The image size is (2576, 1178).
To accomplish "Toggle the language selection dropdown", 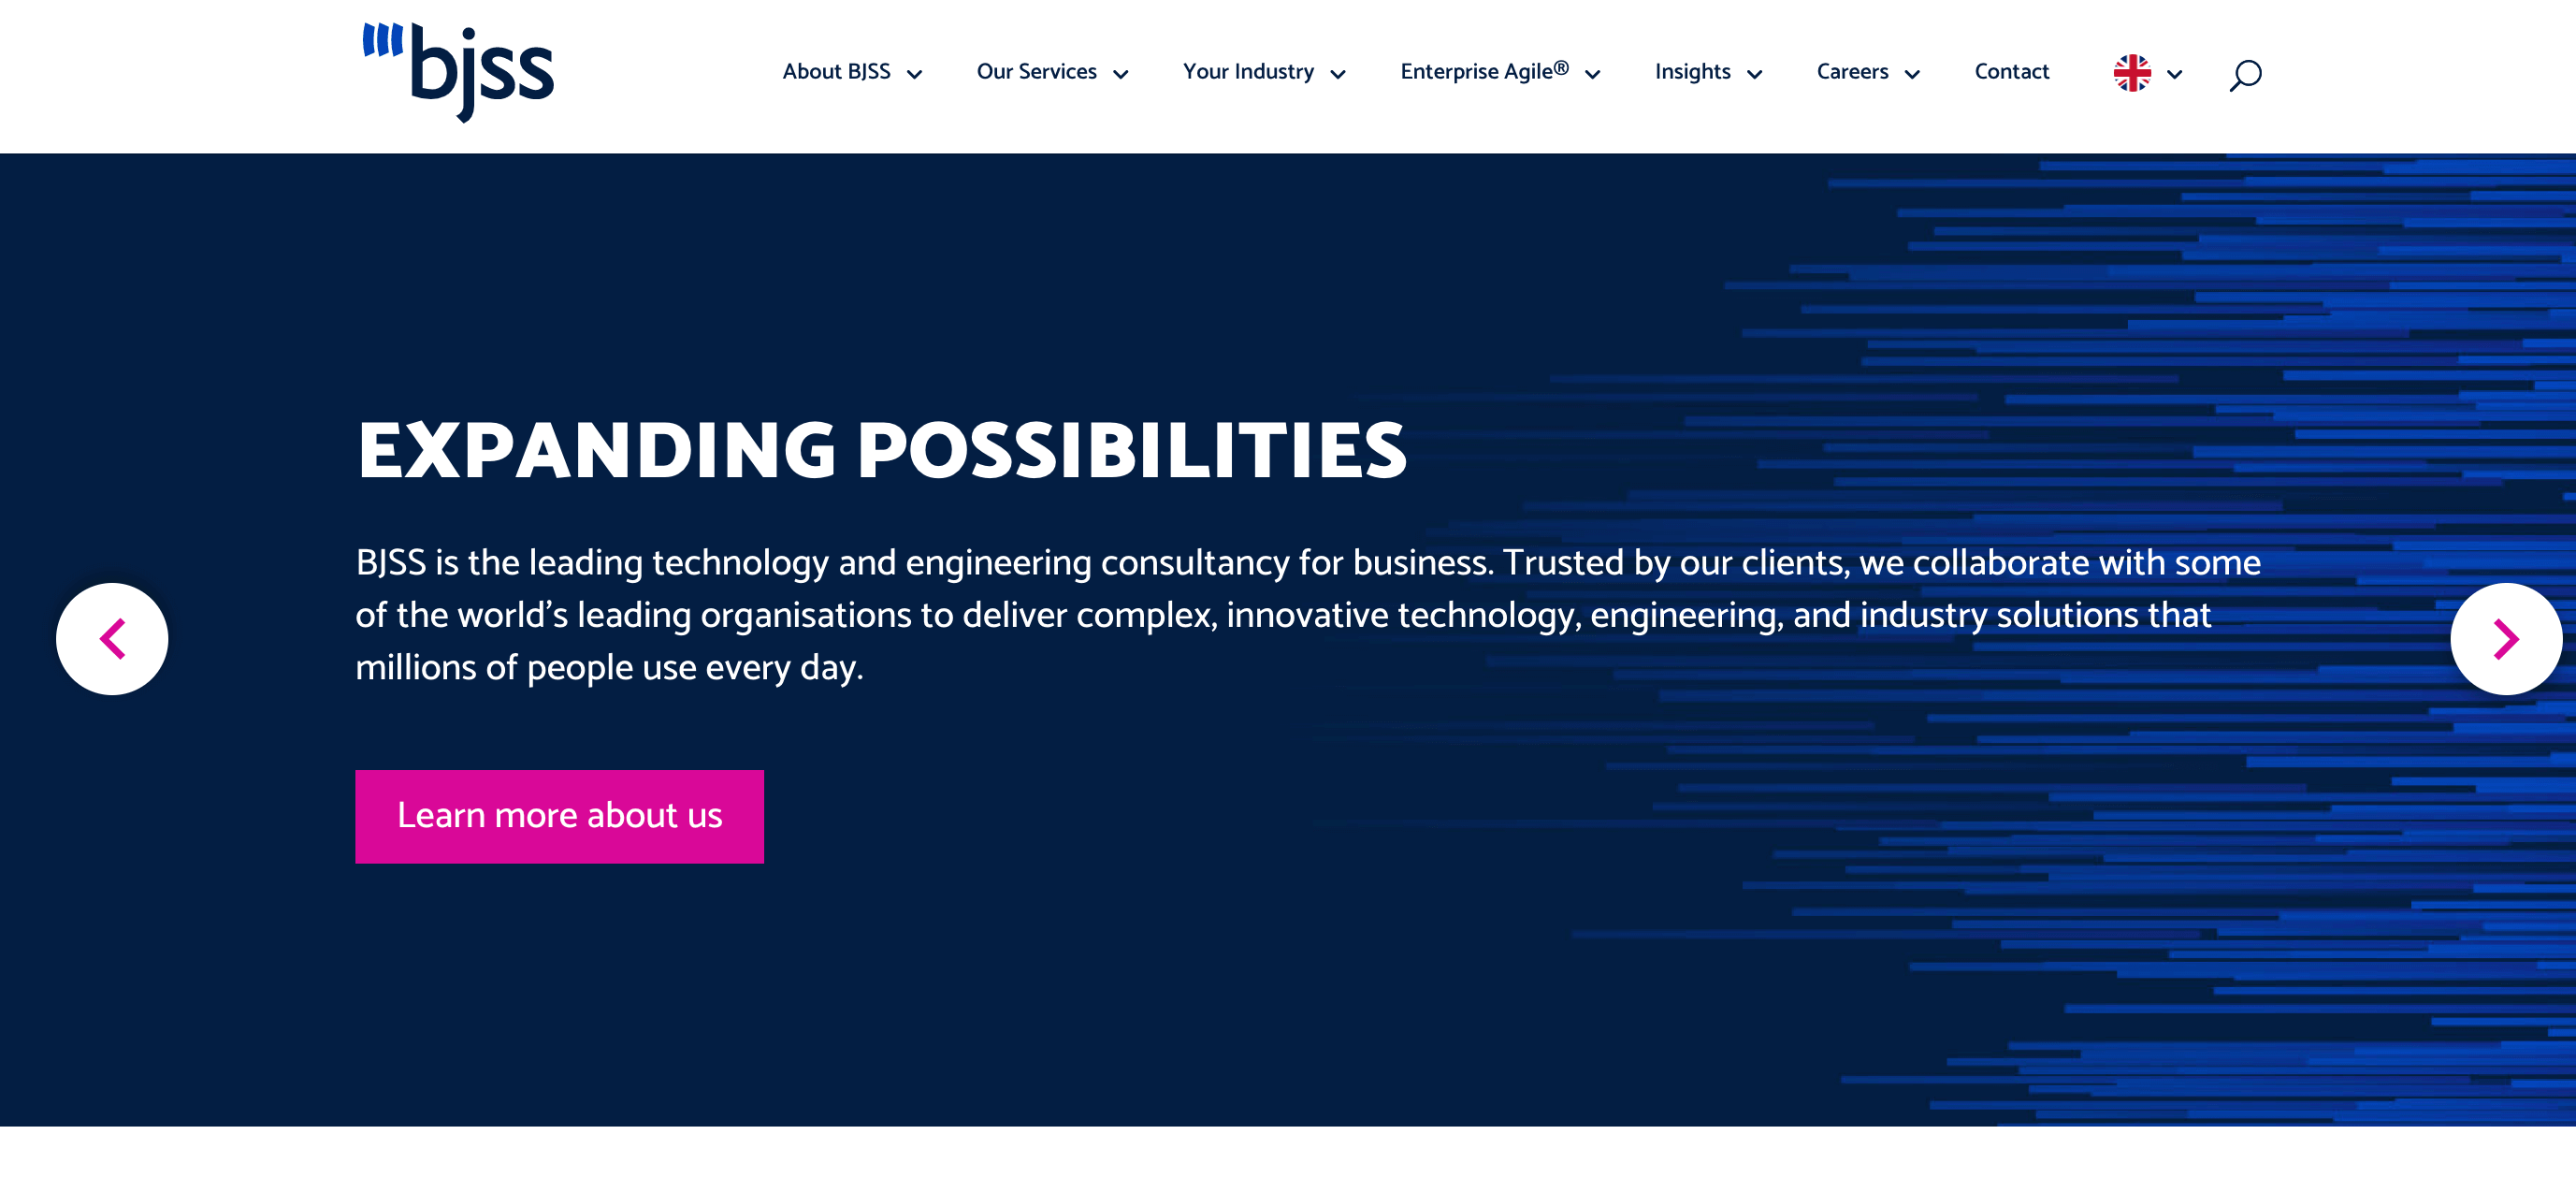I will pyautogui.click(x=2148, y=72).
